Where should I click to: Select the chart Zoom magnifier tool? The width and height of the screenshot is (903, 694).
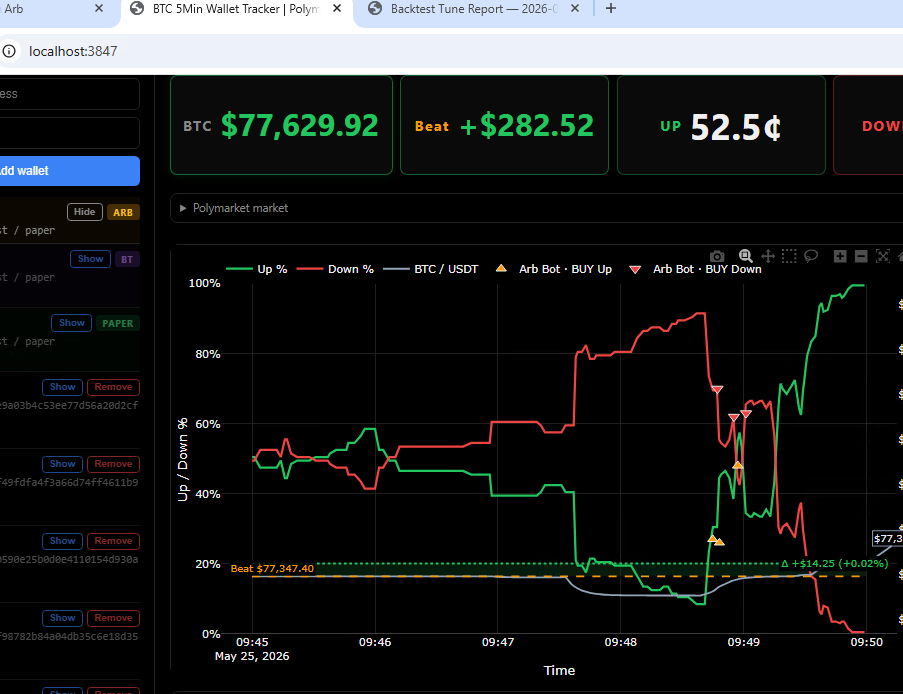pos(745,256)
